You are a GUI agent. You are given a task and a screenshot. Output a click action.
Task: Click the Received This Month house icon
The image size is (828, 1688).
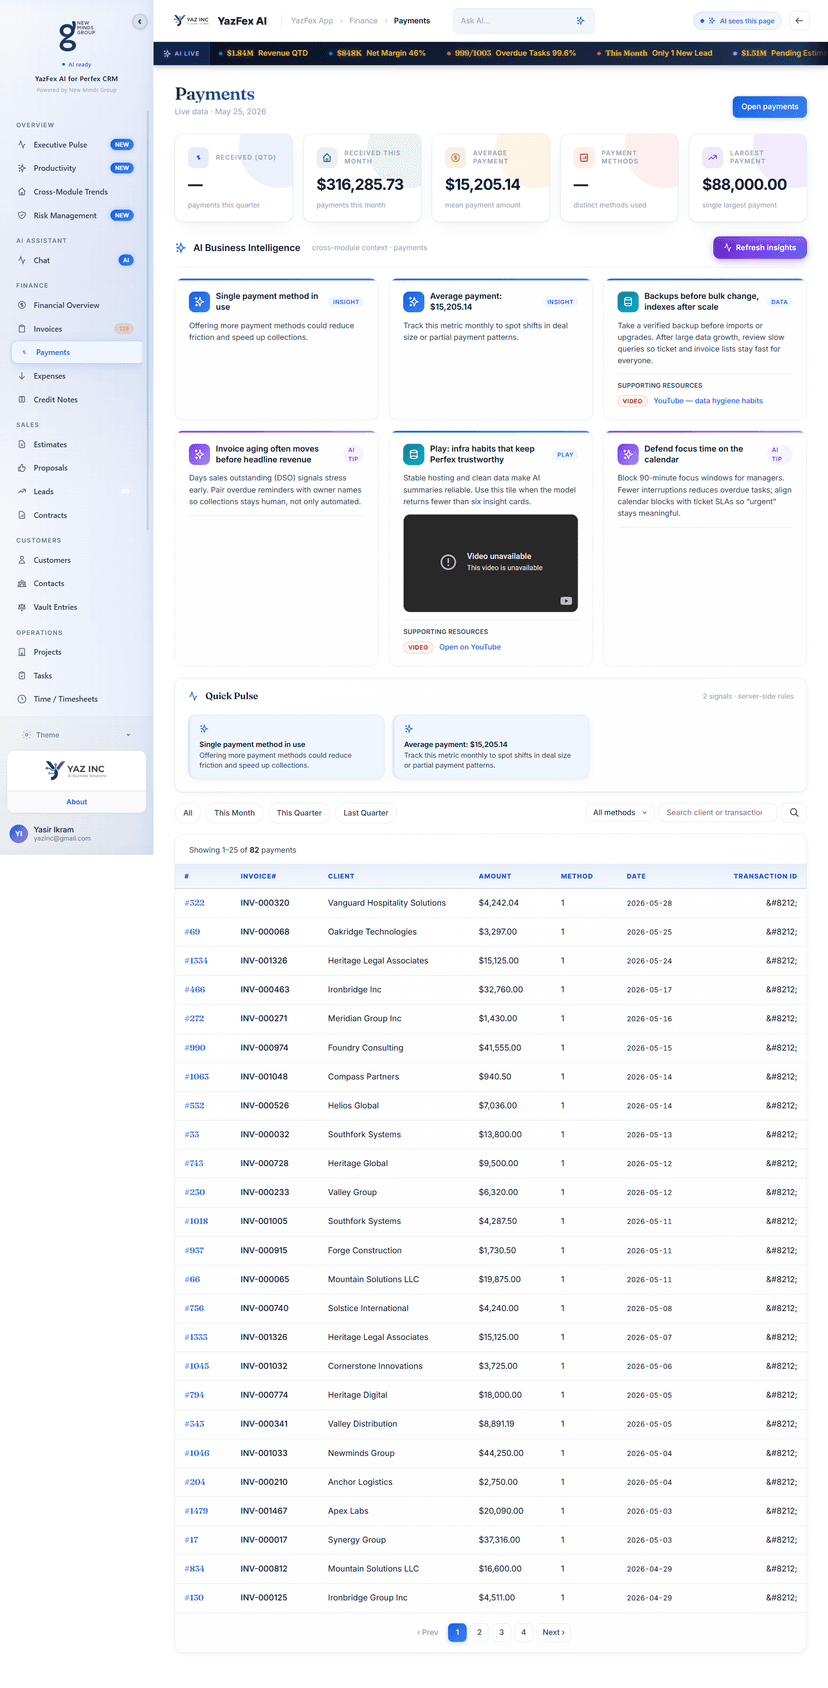[327, 158]
